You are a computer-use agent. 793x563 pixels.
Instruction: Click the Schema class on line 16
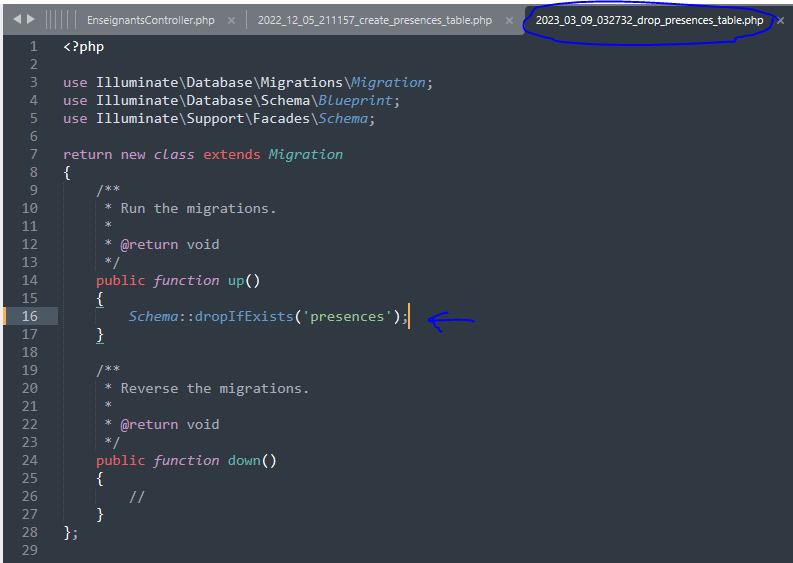(153, 317)
